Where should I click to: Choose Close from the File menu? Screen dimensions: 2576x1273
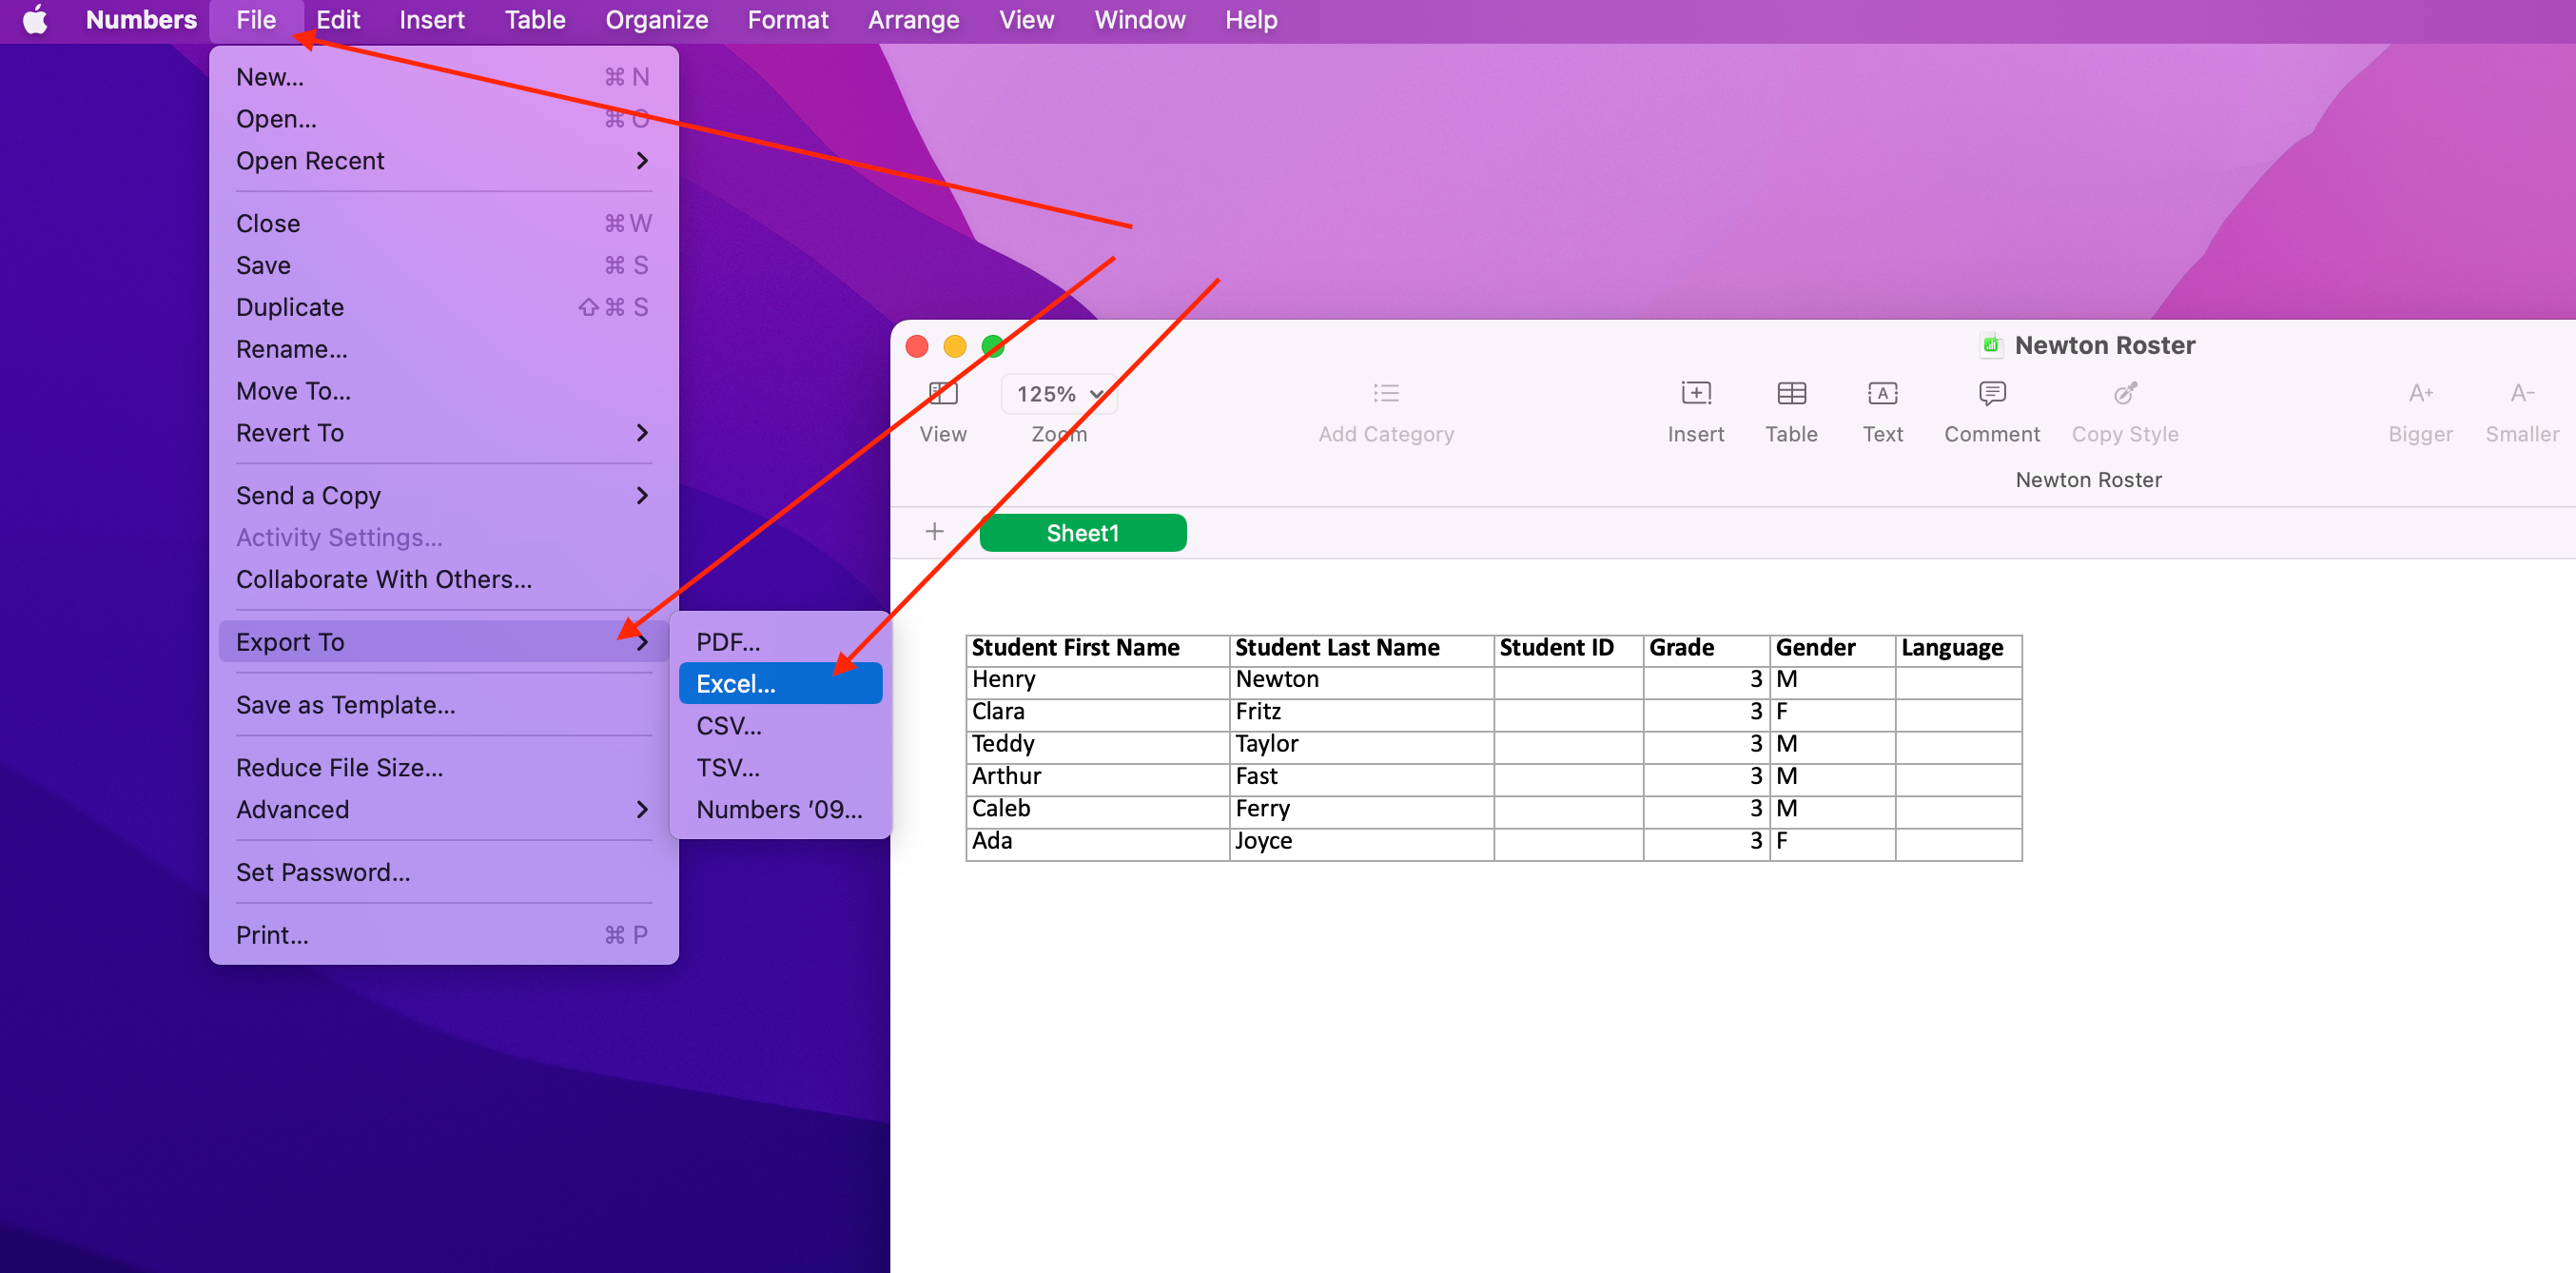tap(443, 224)
